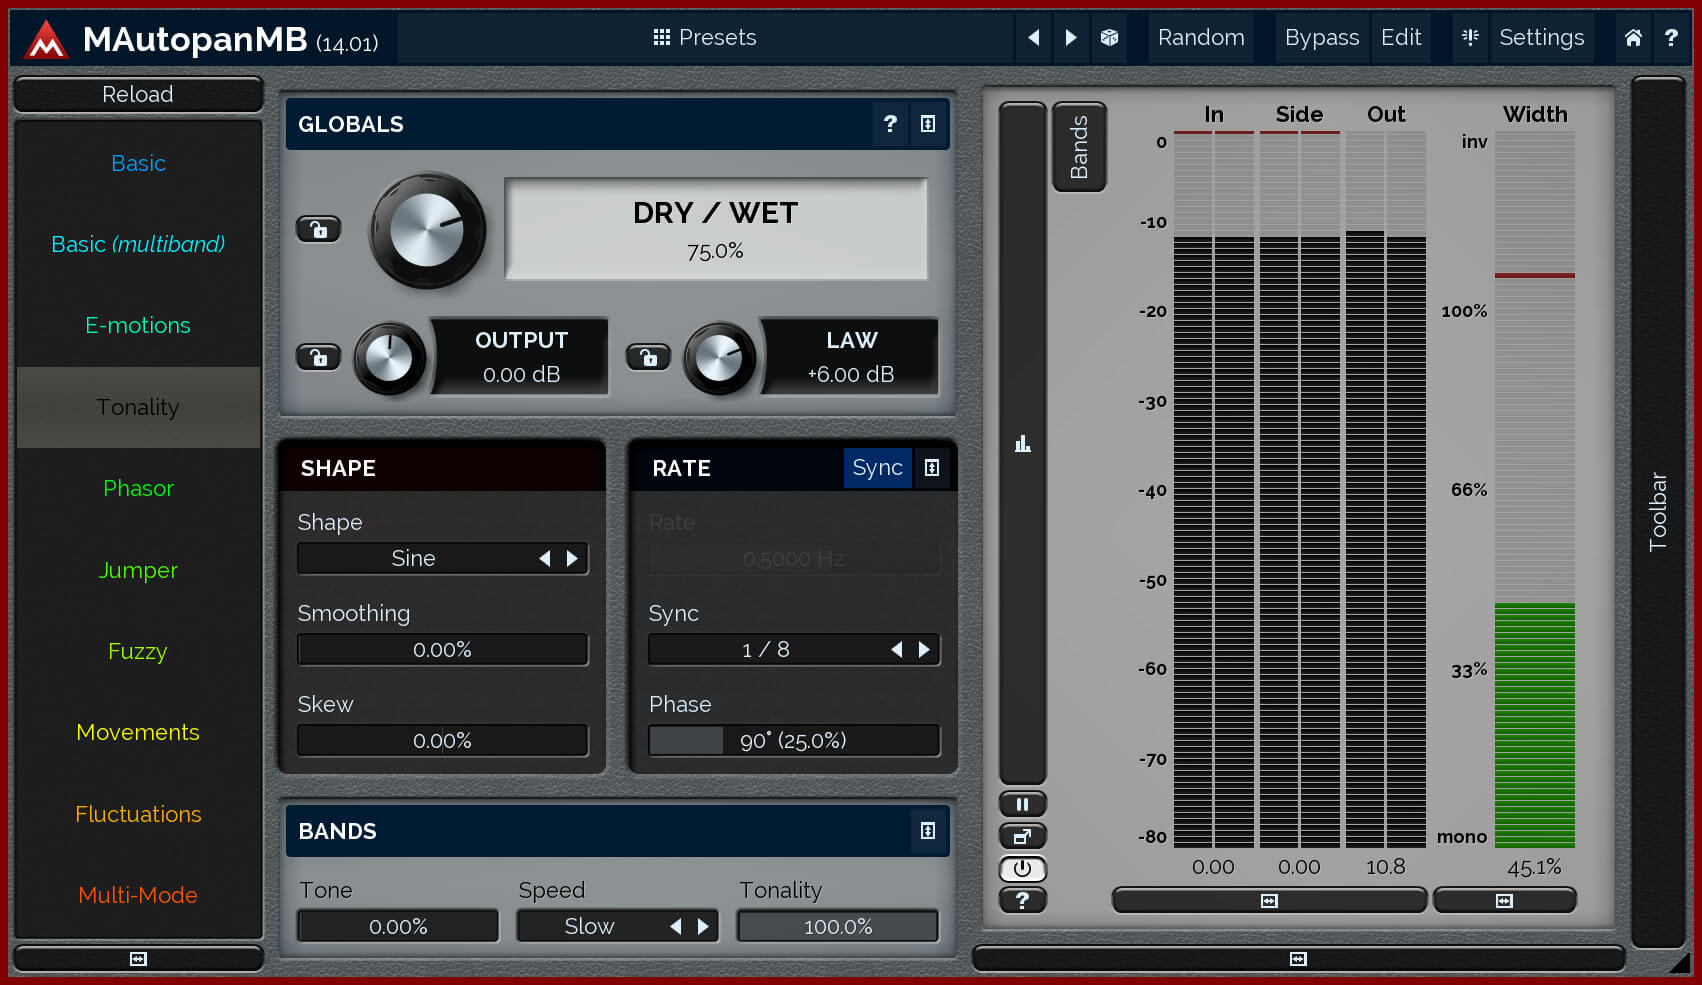Select next Sync value right arrow
1702x985 pixels.
coord(924,650)
